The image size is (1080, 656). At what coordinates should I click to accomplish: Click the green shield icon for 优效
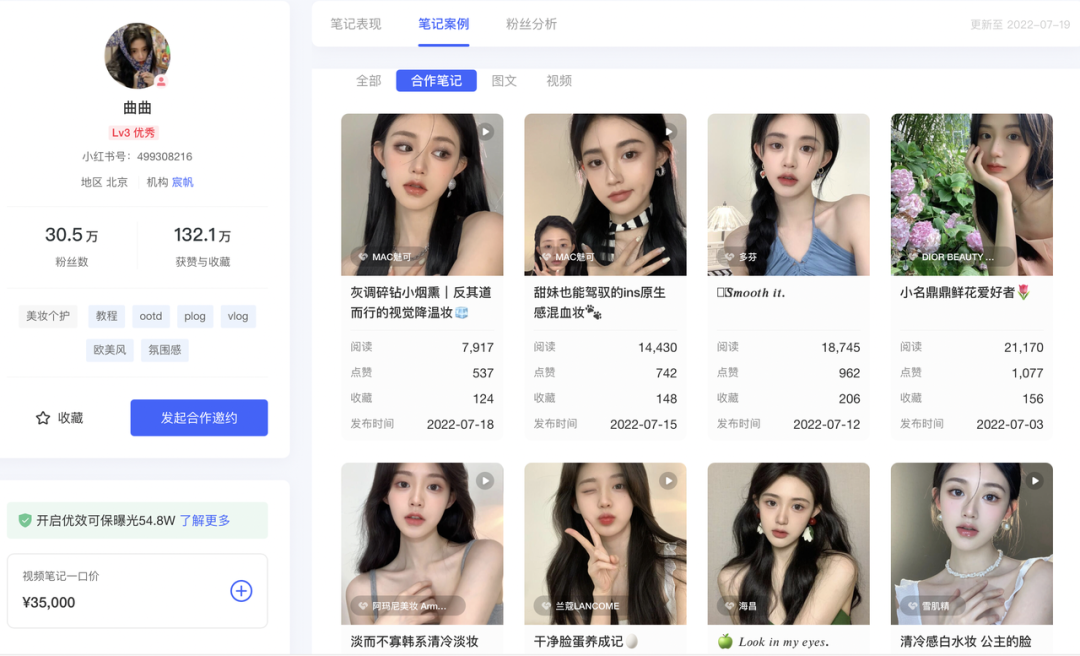25,520
